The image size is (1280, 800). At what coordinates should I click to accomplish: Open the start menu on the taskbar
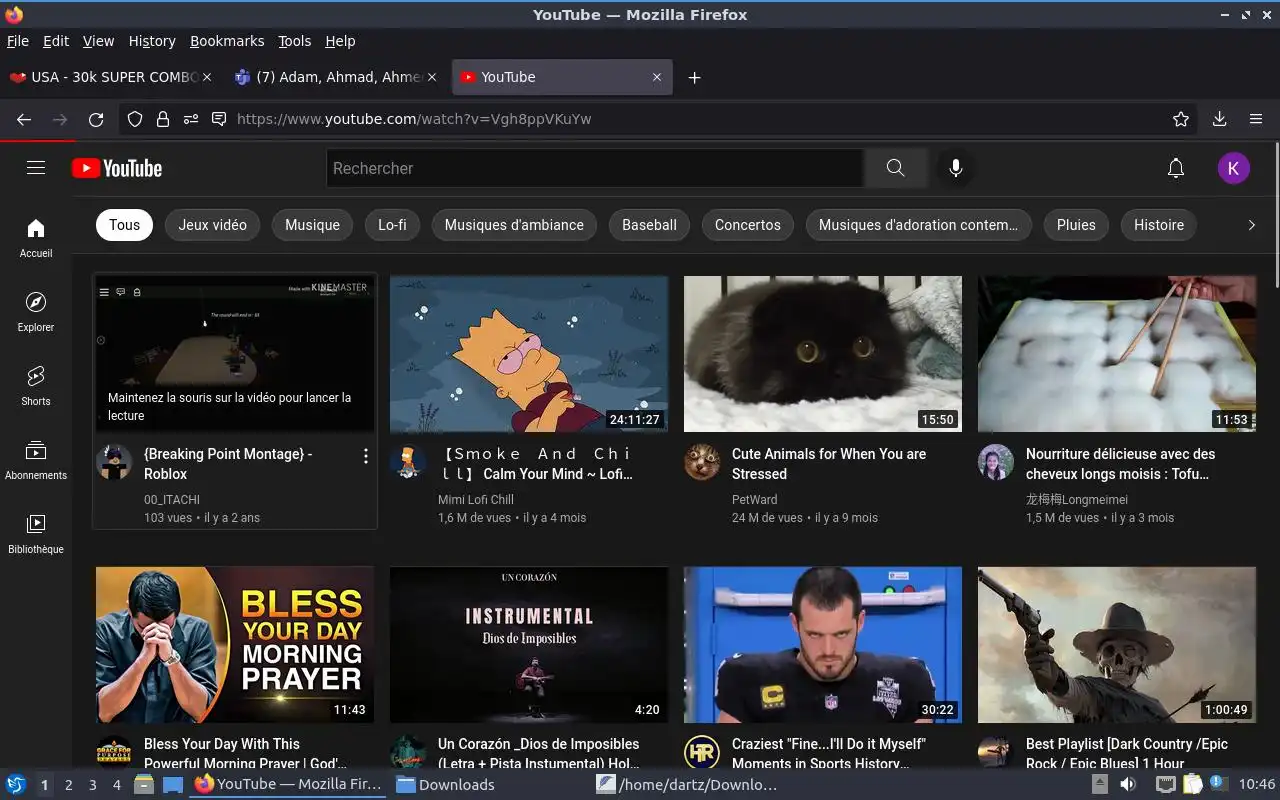16,784
